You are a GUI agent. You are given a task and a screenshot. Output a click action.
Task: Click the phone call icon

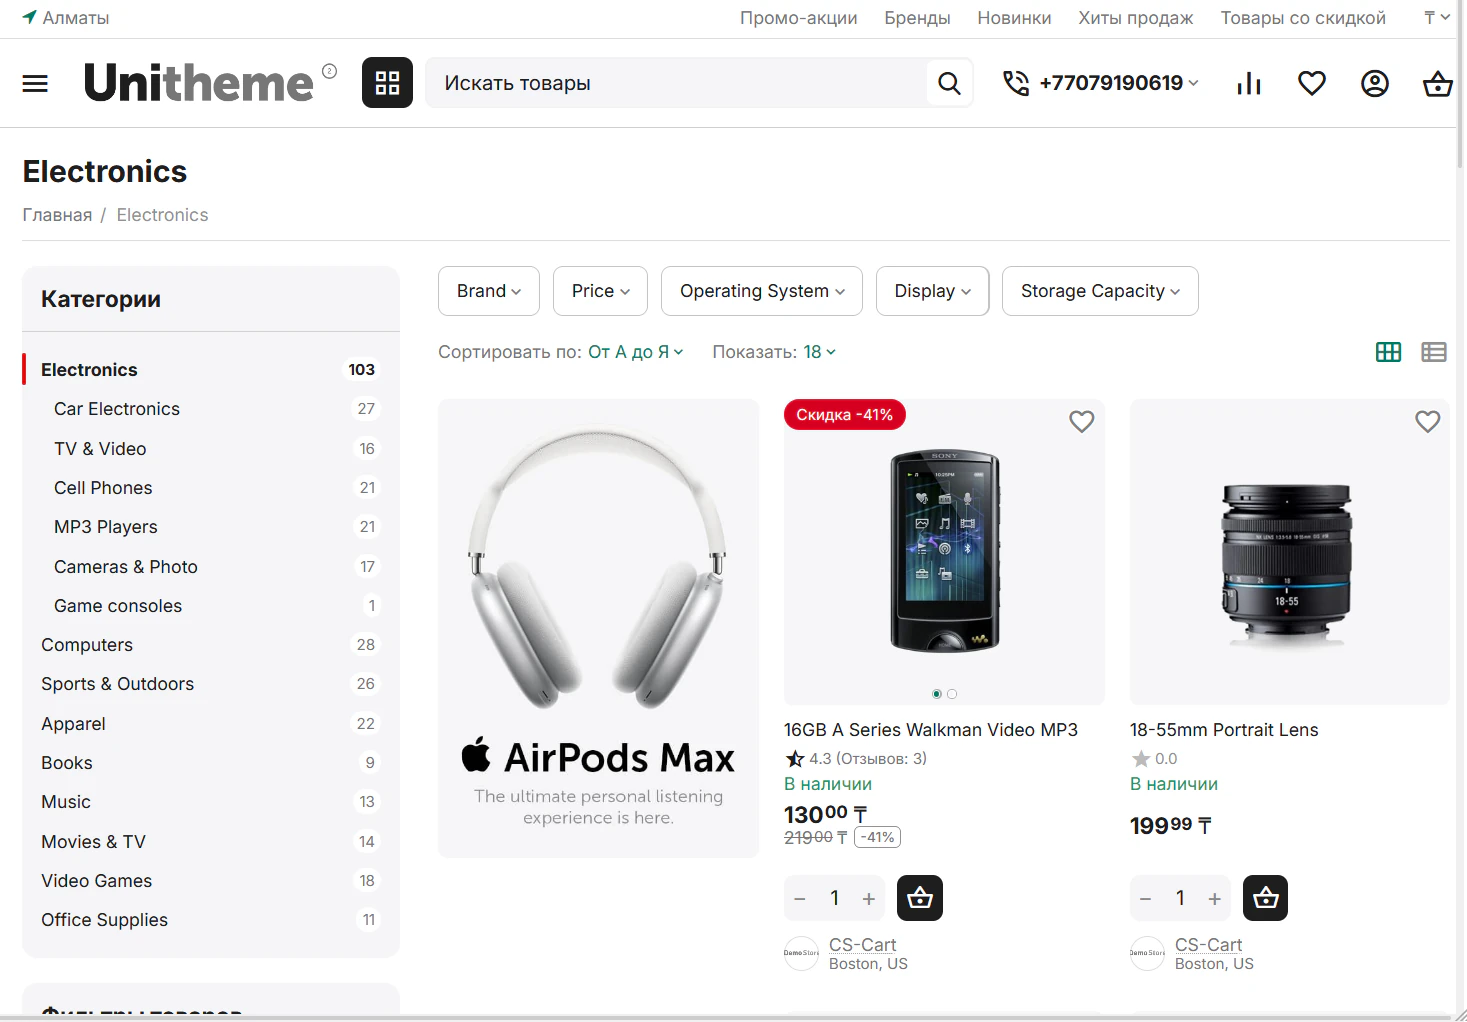(x=1016, y=83)
